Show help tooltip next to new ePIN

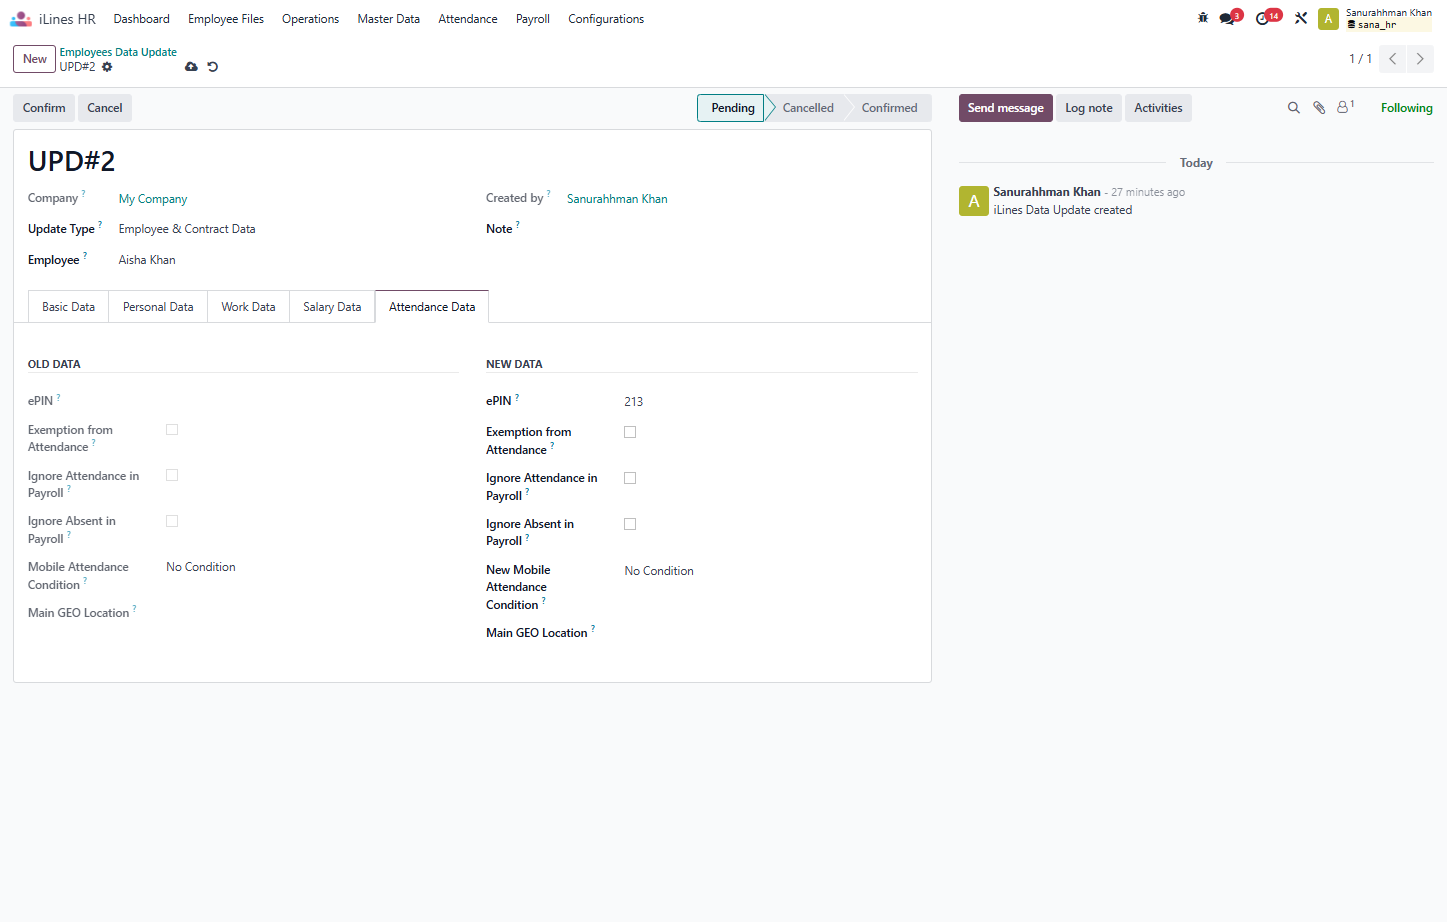point(517,397)
